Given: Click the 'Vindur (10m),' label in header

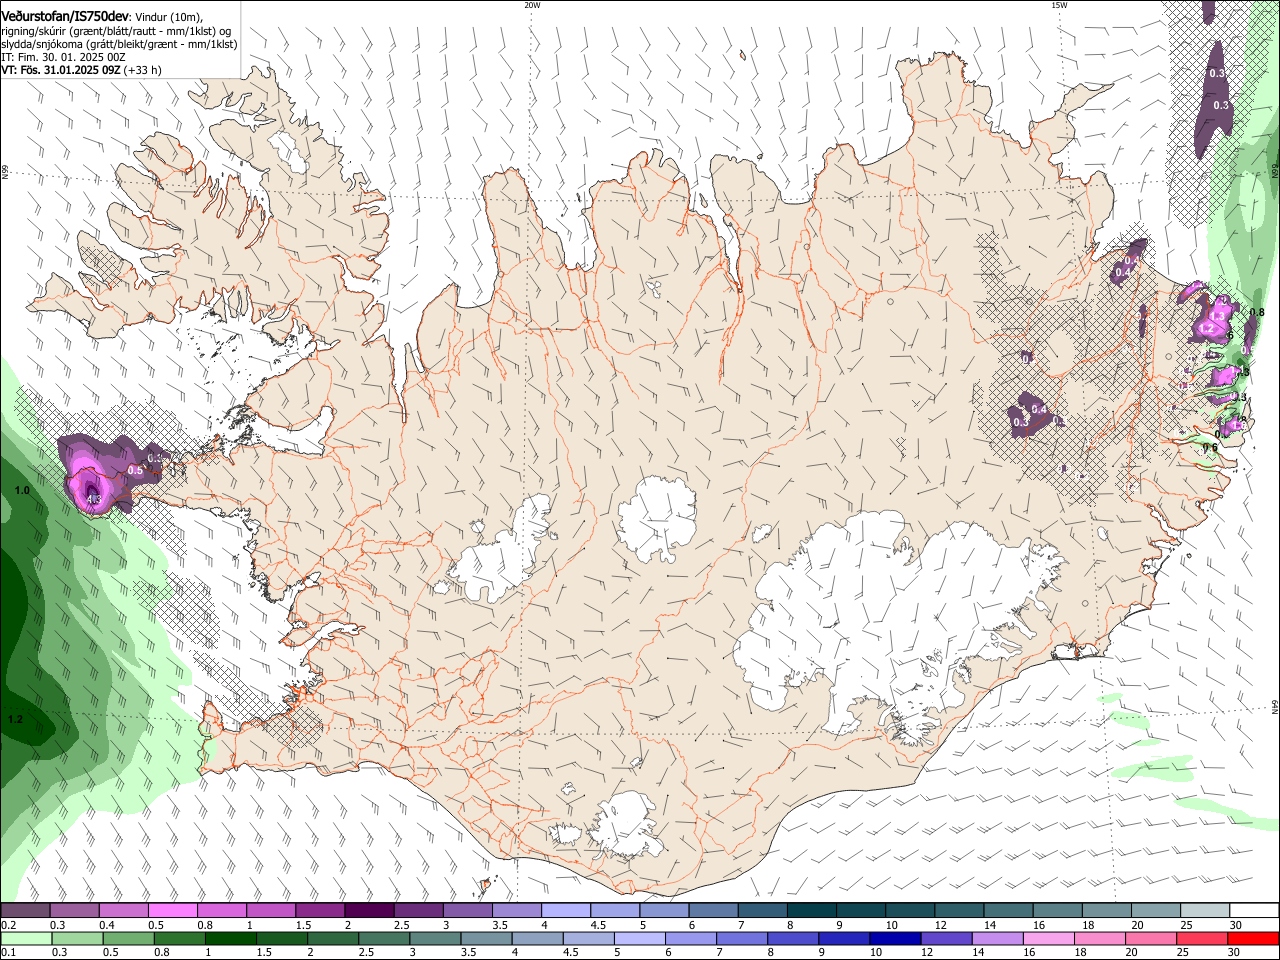Looking at the screenshot, I should tap(170, 17).
